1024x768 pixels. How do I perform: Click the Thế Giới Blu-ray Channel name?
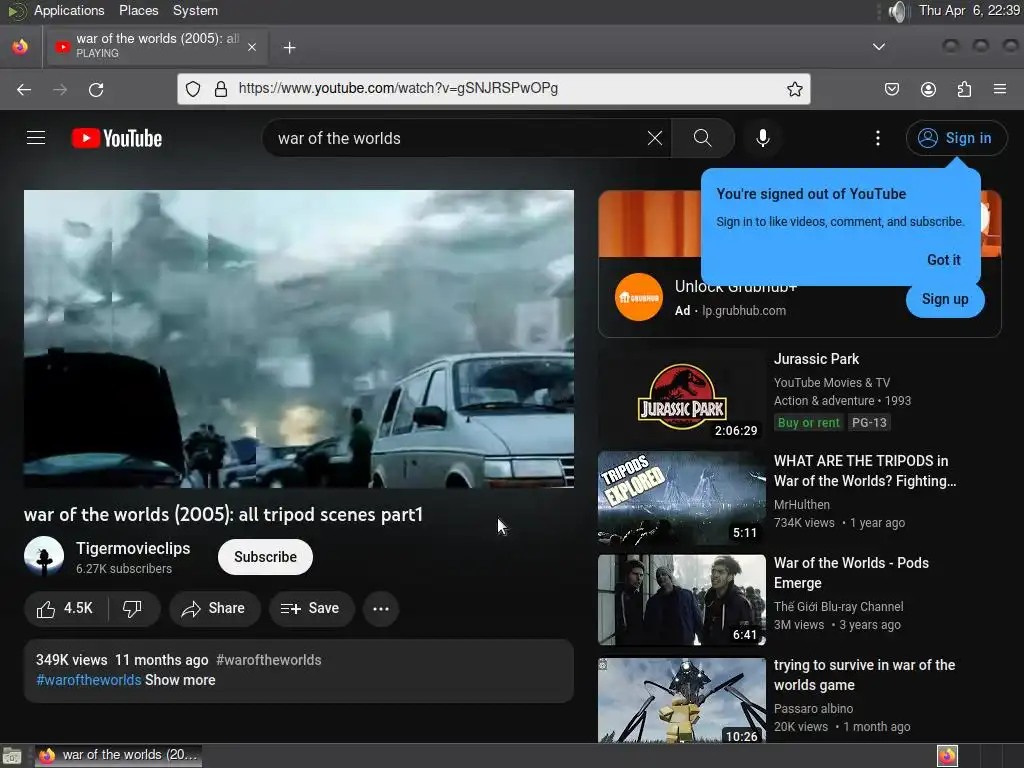point(839,607)
